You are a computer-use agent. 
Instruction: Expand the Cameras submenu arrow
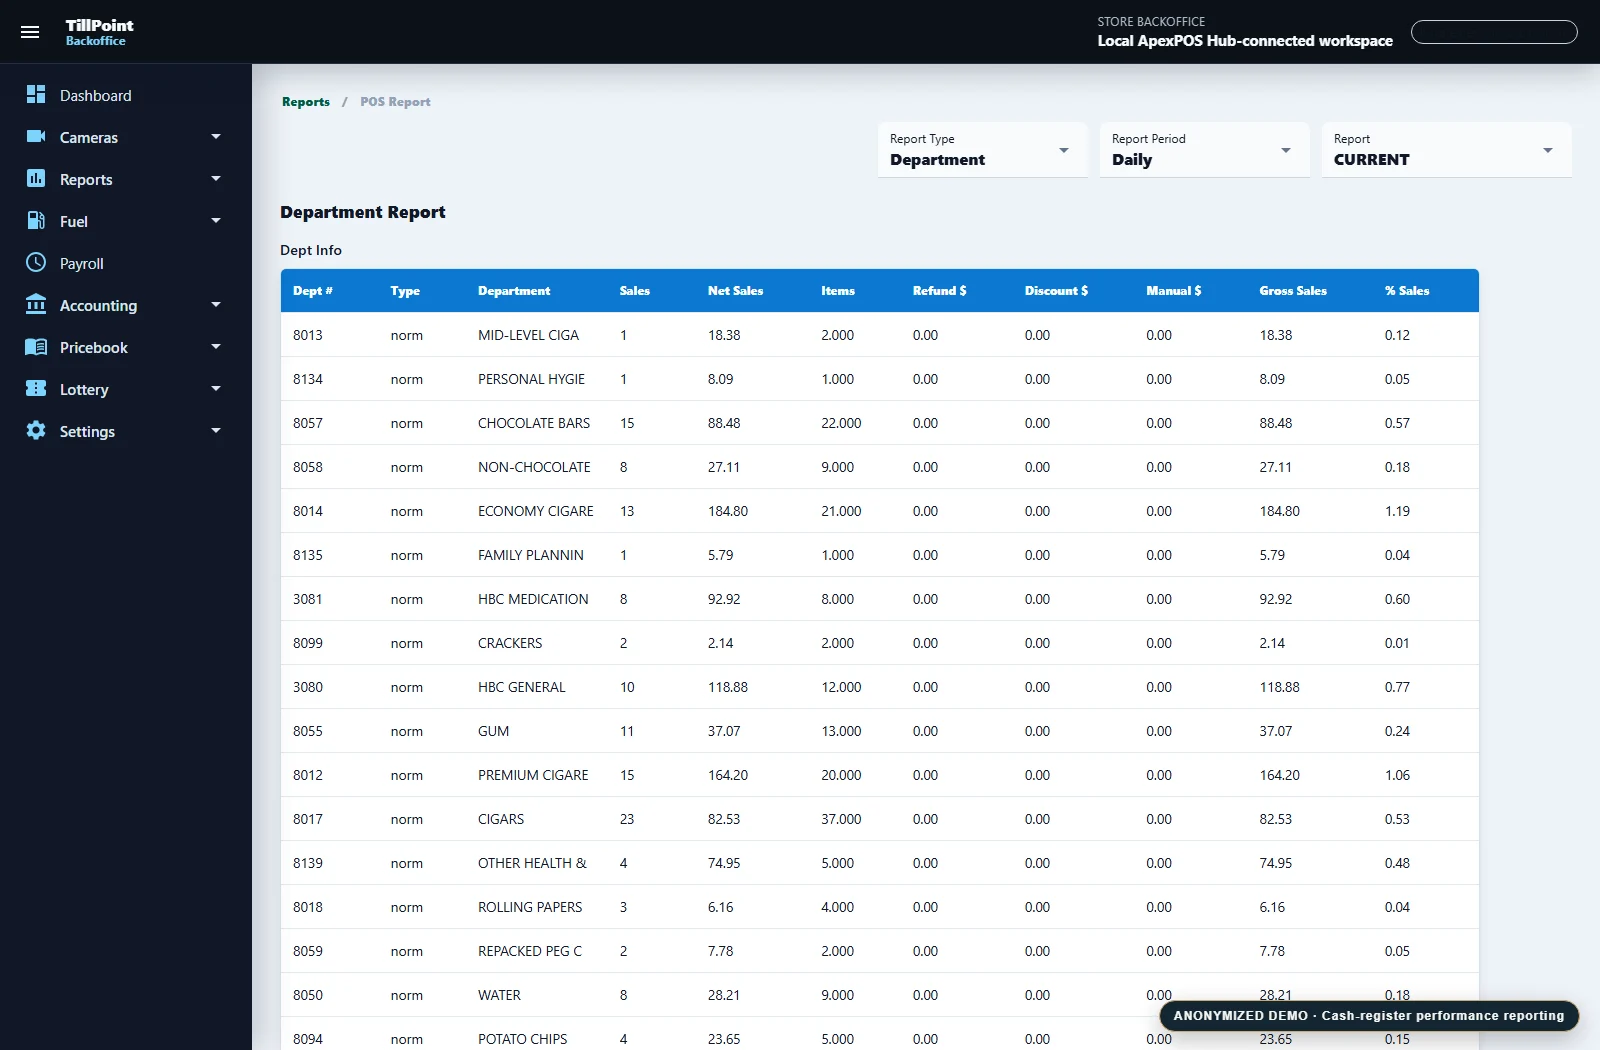216,136
